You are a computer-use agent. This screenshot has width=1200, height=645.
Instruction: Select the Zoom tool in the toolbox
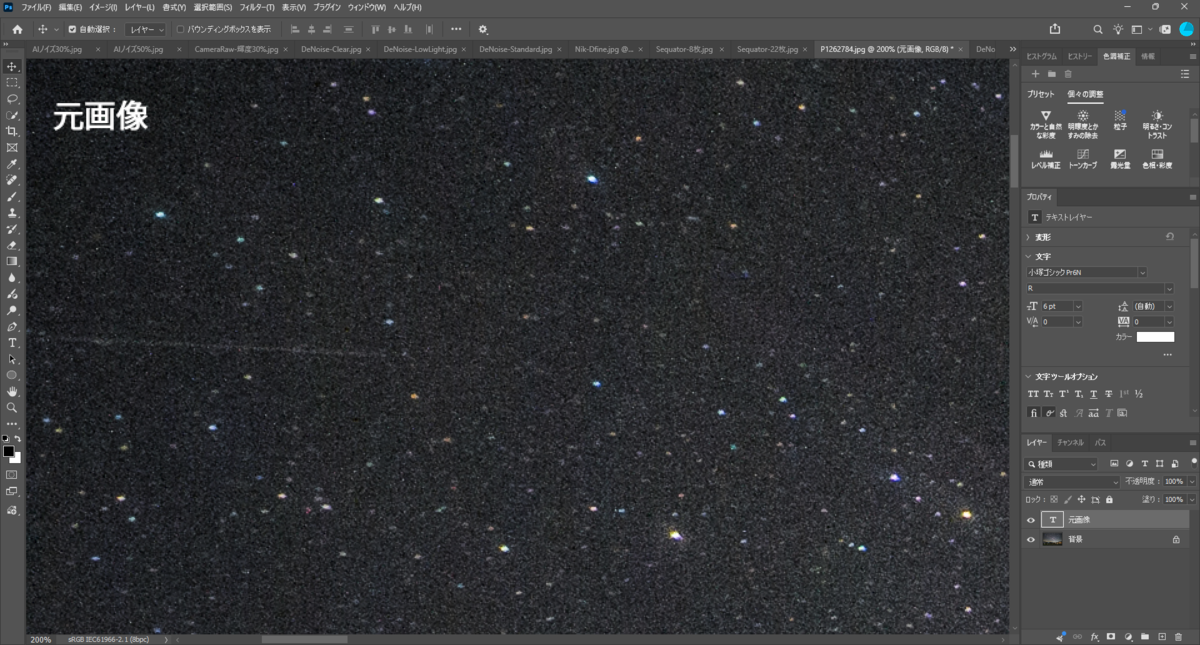[12, 407]
